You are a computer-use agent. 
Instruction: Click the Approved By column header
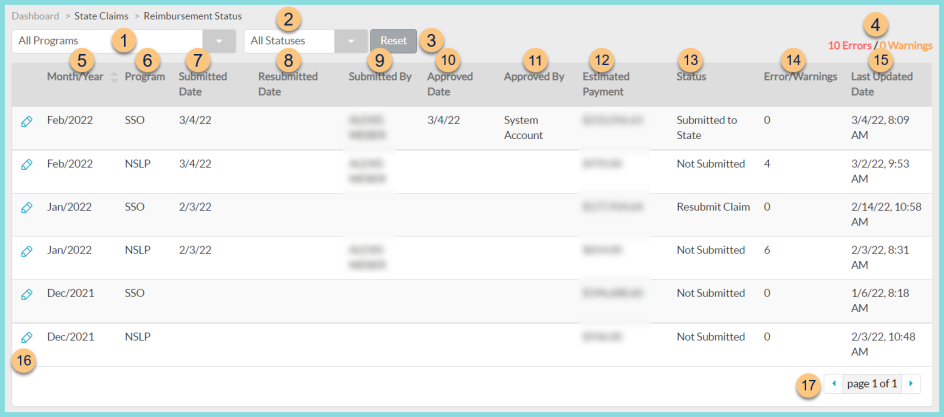coord(534,77)
